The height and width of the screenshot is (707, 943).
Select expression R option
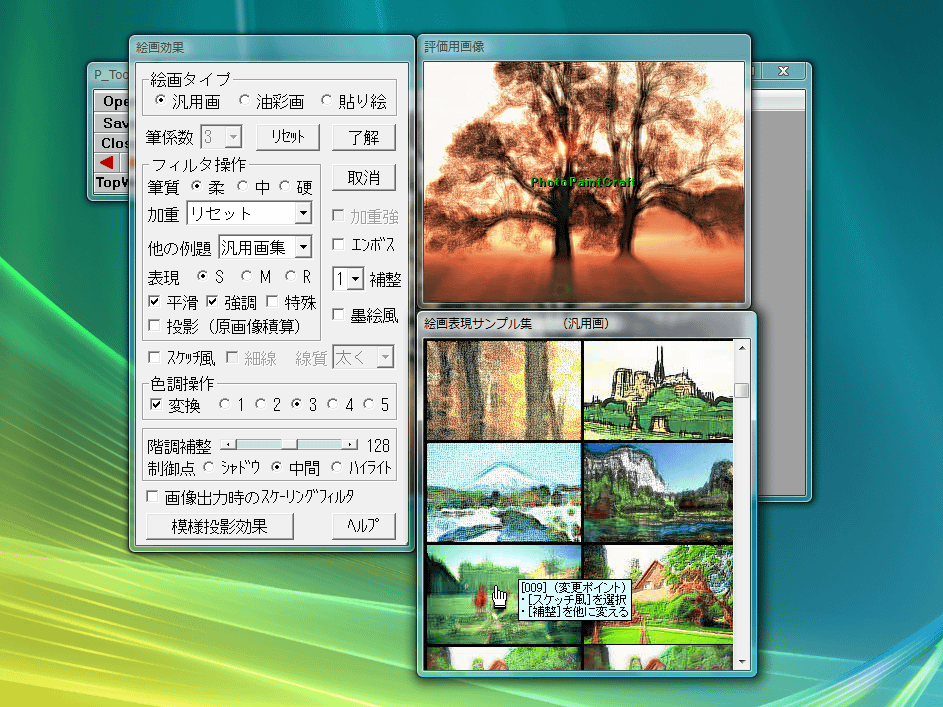(x=291, y=276)
